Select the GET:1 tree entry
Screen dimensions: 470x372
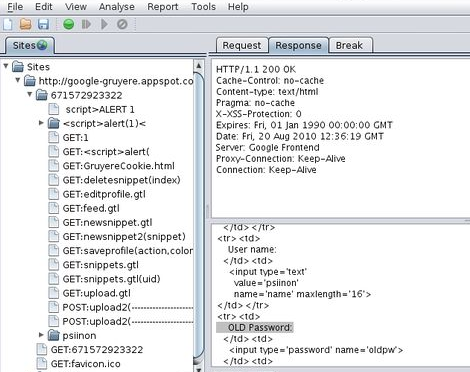coord(75,138)
